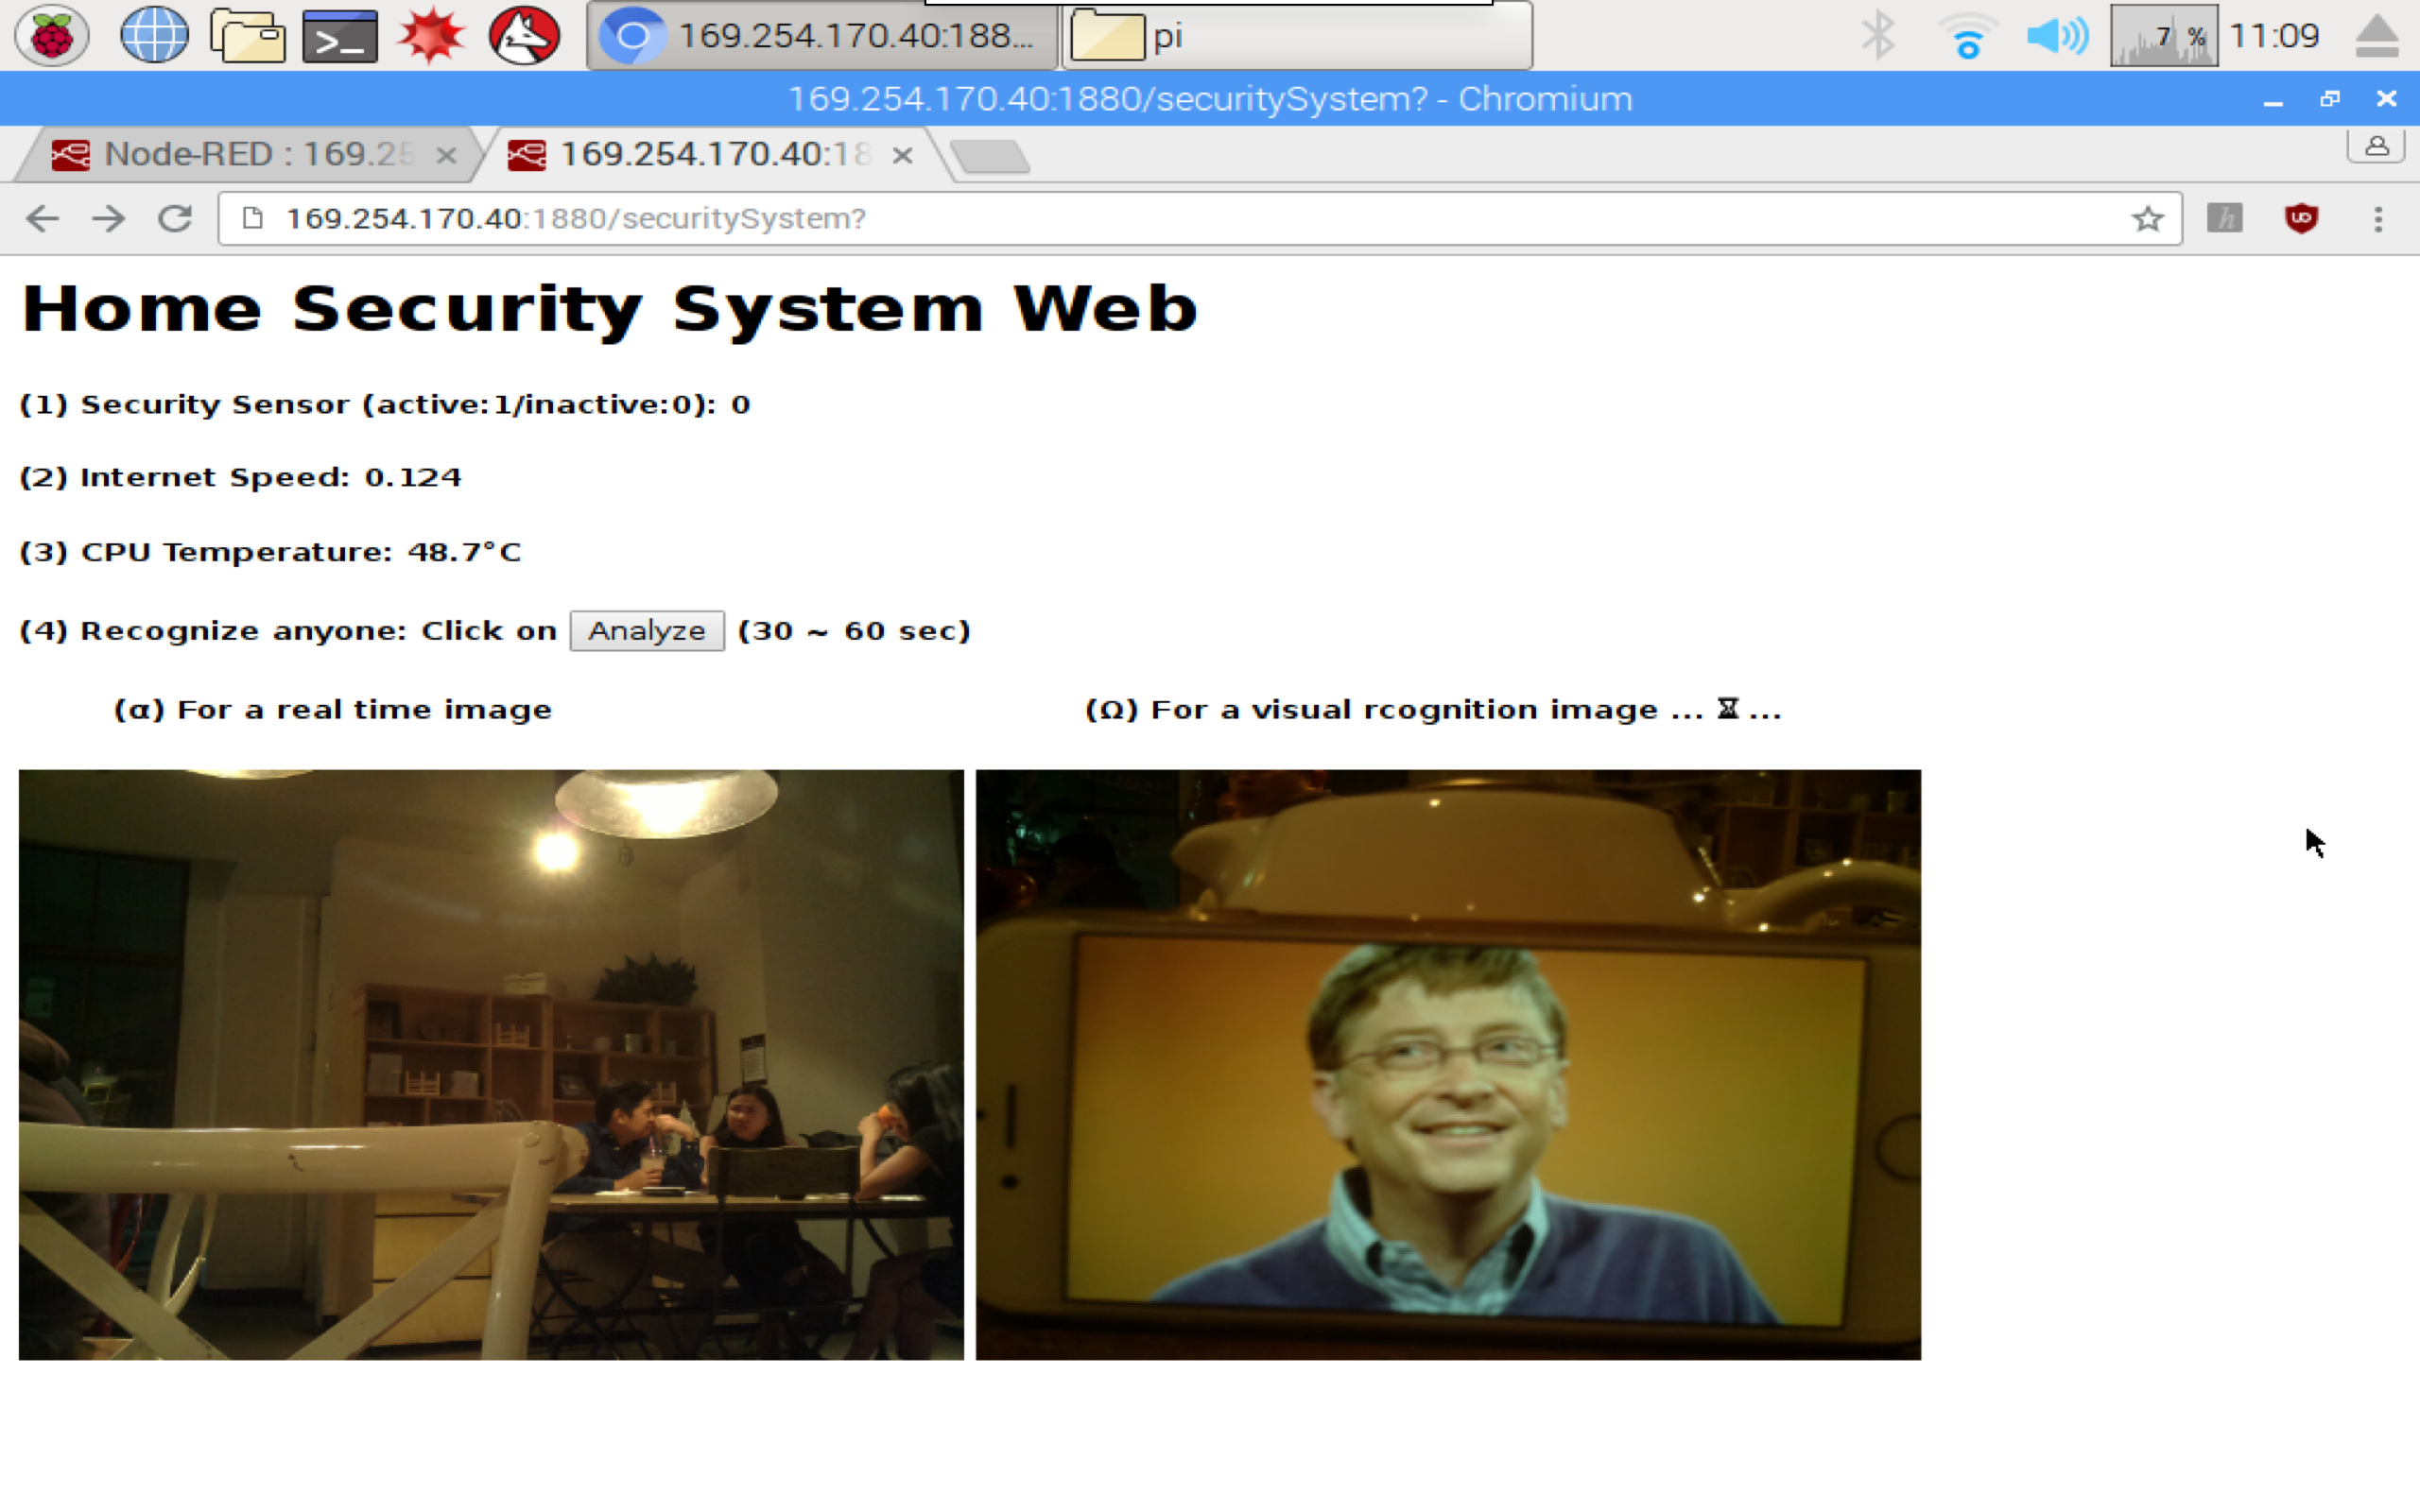Click the Bluetooth icon in the system tray
The width and height of the screenshot is (2420, 1512).
pyautogui.click(x=1878, y=35)
